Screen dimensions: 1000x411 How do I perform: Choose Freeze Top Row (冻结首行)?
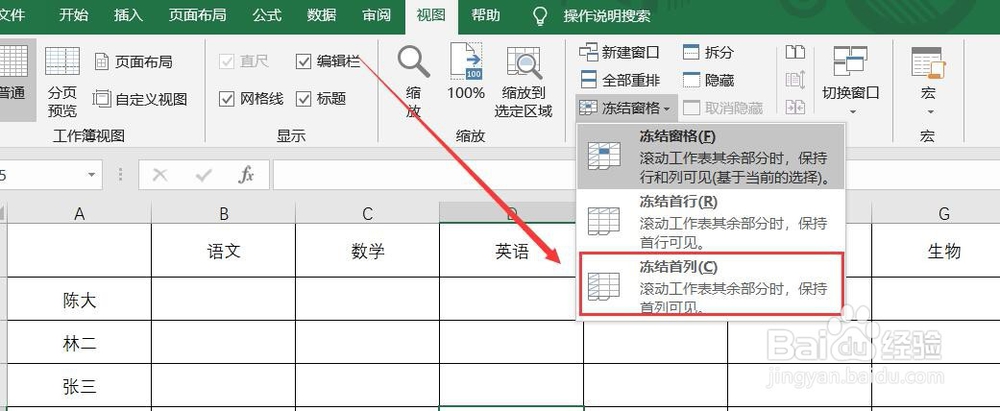pyautogui.click(x=710, y=221)
